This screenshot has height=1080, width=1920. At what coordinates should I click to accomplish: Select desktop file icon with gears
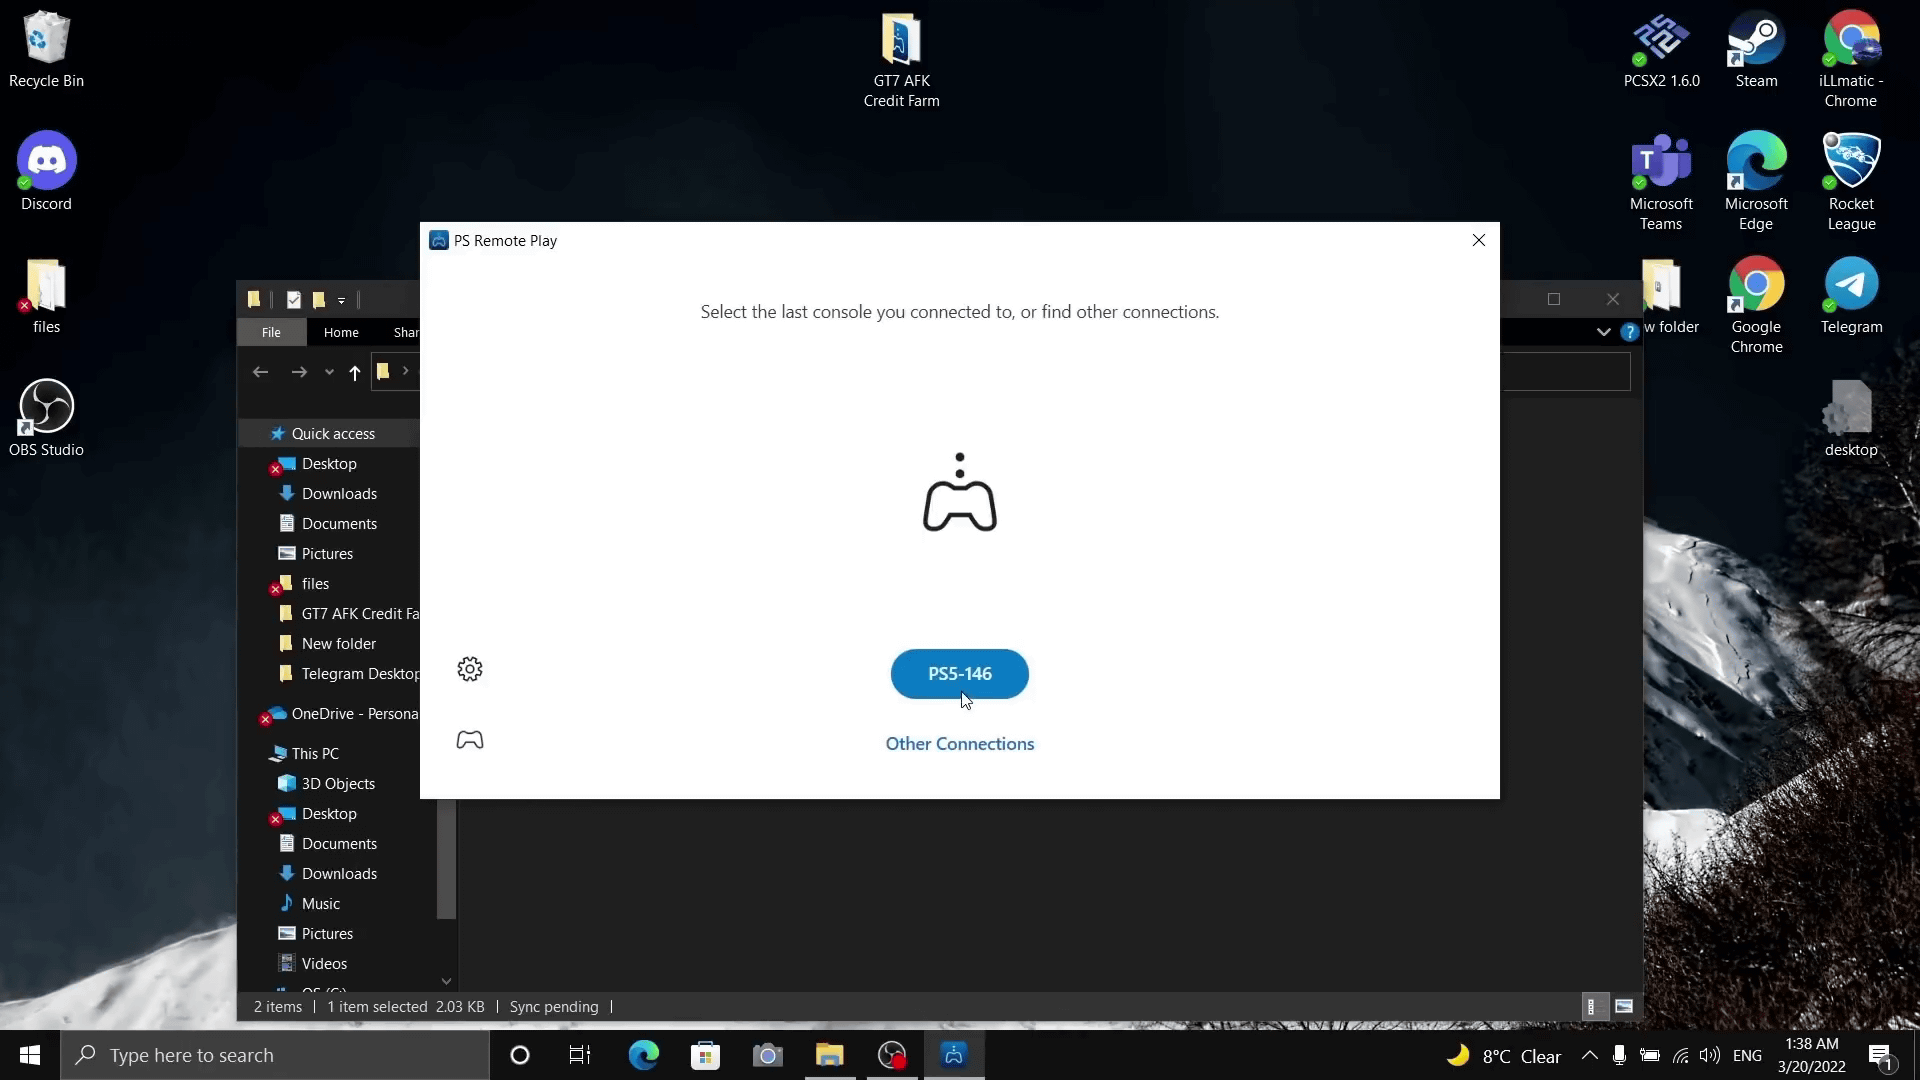tap(1851, 419)
